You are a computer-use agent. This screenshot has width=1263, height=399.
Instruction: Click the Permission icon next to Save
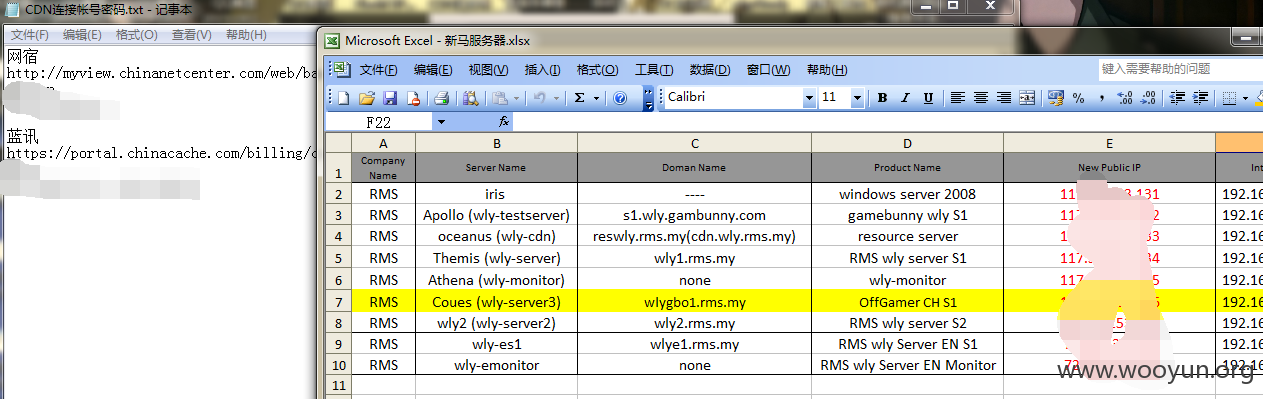412,98
